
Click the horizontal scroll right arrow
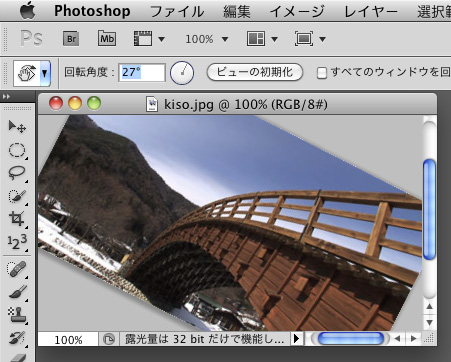414,339
